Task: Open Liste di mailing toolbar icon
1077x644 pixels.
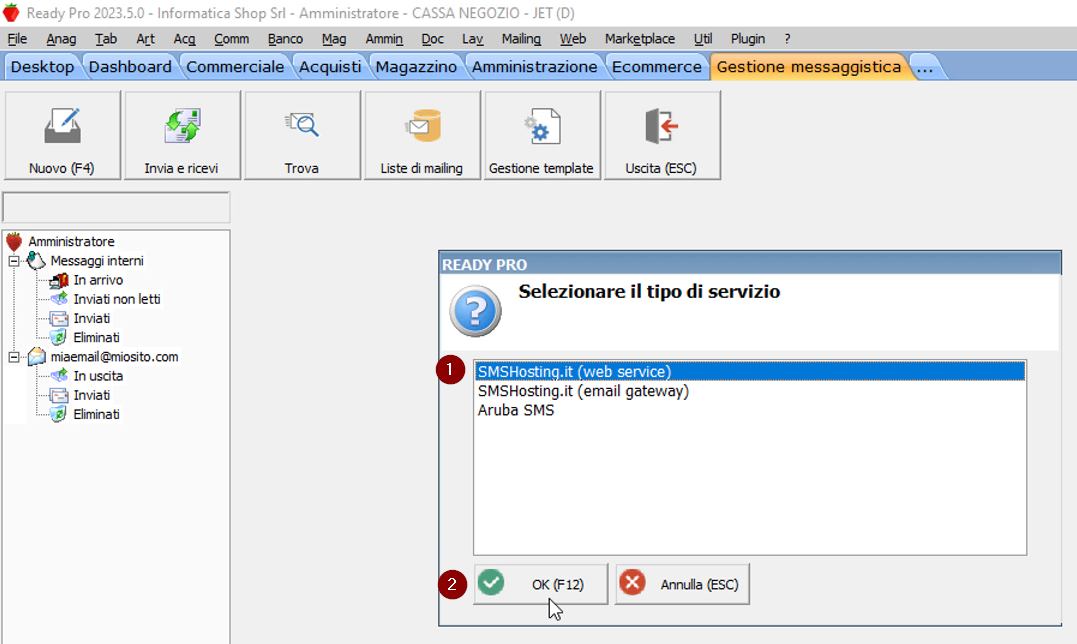Action: click(422, 126)
